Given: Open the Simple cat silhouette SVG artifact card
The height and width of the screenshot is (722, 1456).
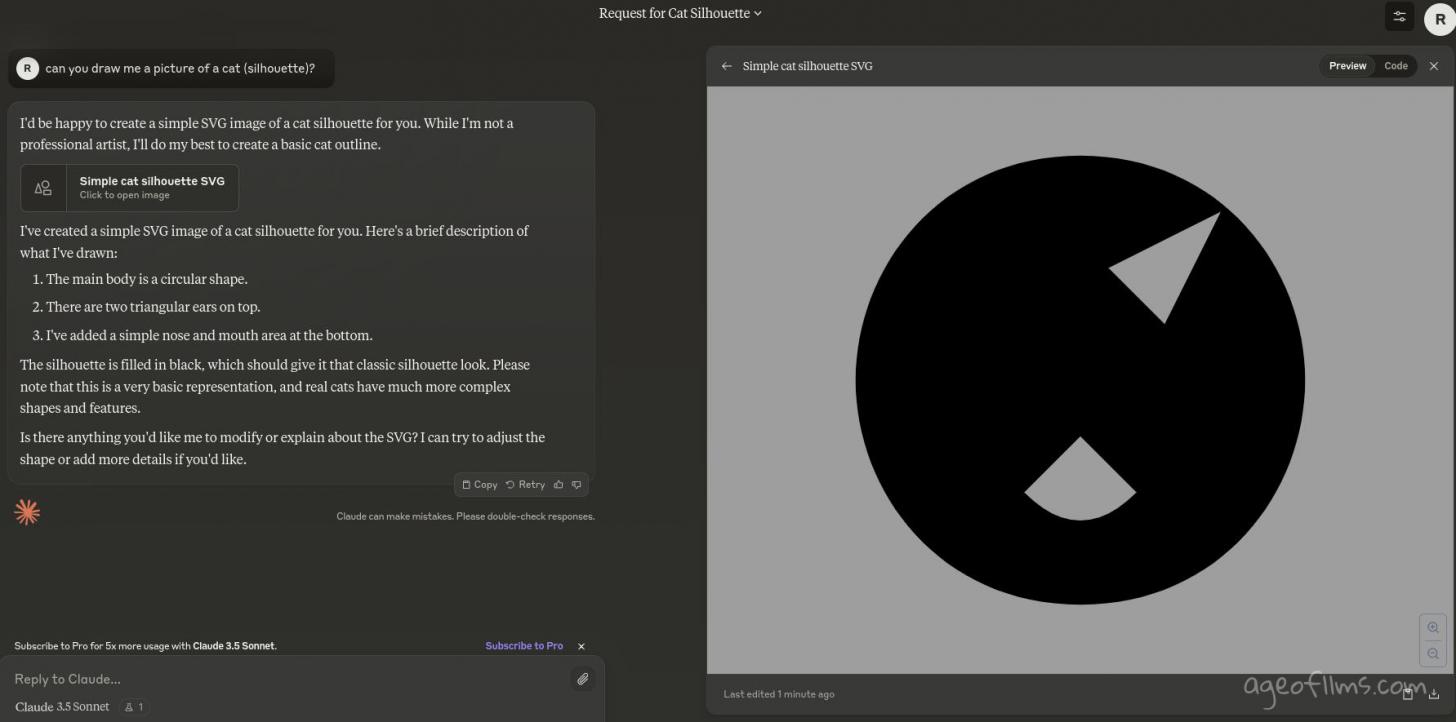Looking at the screenshot, I should point(130,188).
